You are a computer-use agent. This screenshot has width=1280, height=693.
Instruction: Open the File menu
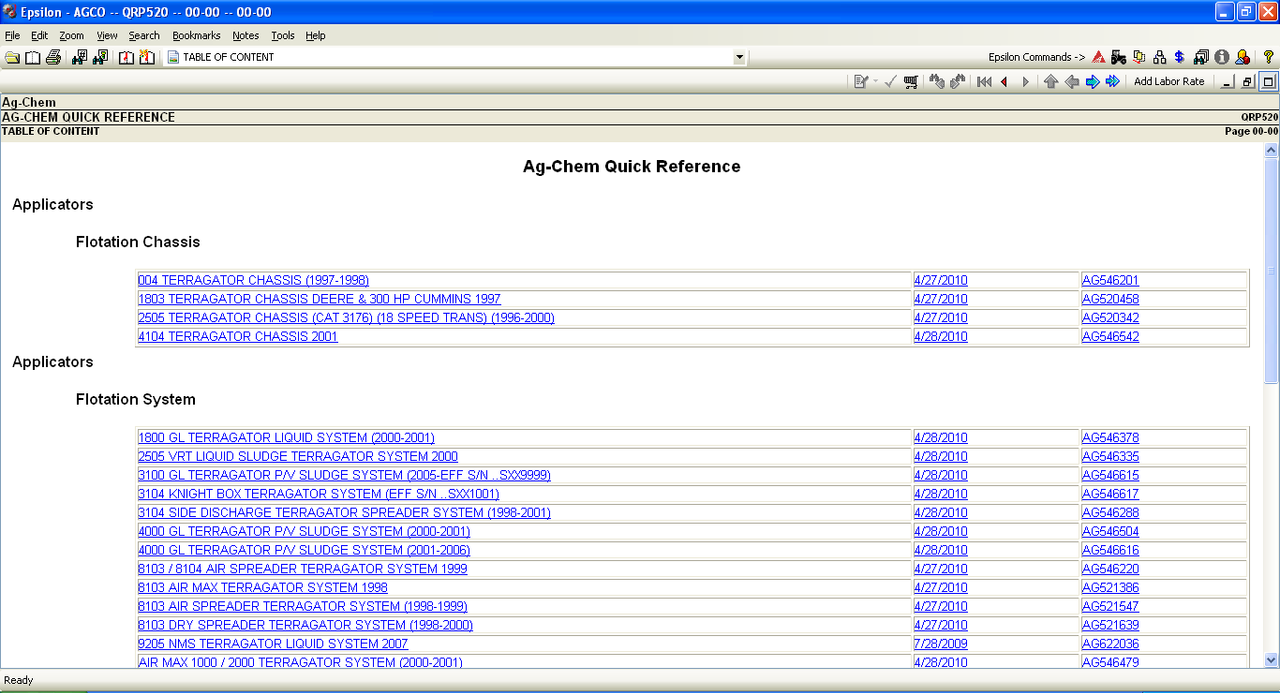pos(12,35)
